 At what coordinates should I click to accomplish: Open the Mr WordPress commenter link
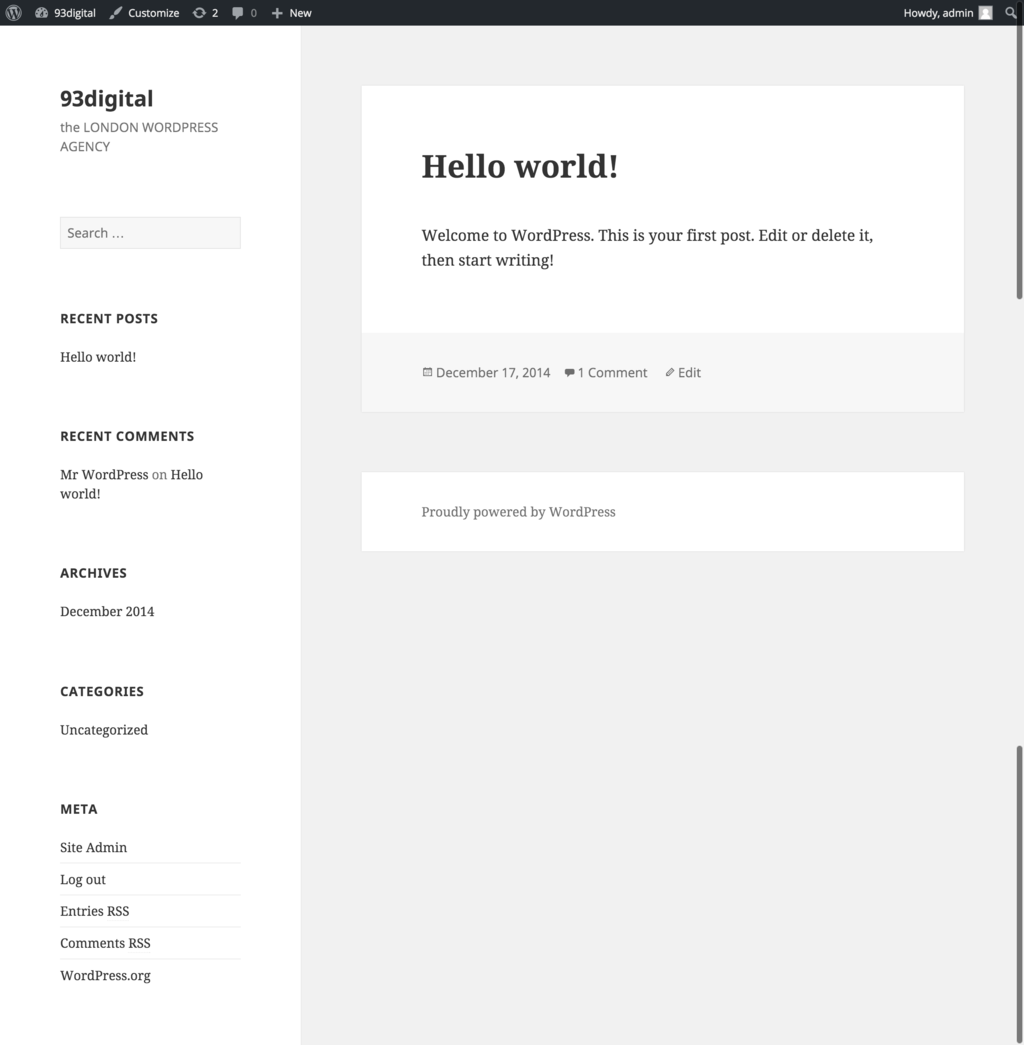[104, 474]
